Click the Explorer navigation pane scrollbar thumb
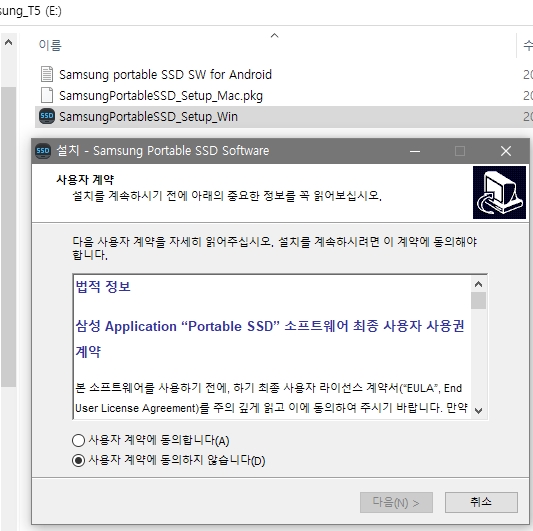This screenshot has height=531, width=533. [x=8, y=237]
